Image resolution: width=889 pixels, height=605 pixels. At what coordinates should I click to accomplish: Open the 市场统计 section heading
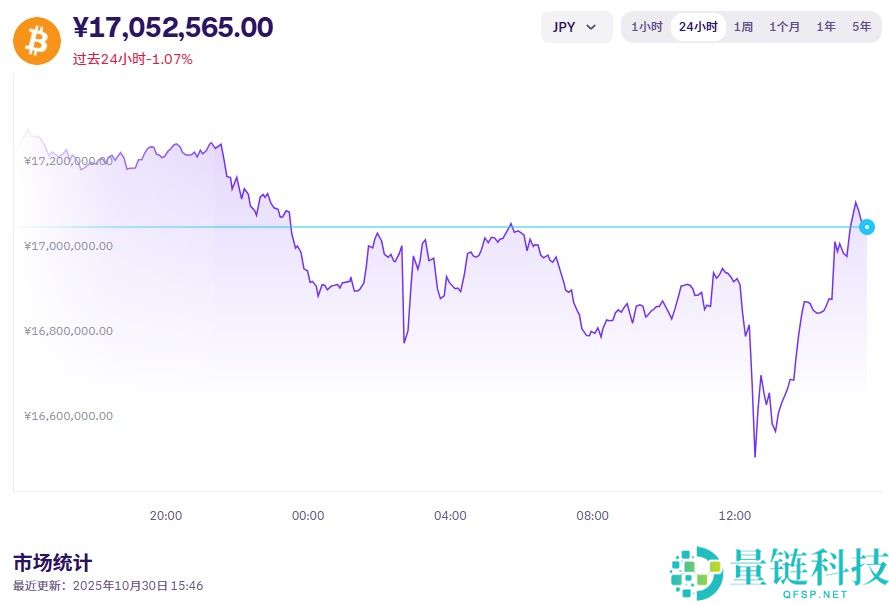[x=52, y=562]
